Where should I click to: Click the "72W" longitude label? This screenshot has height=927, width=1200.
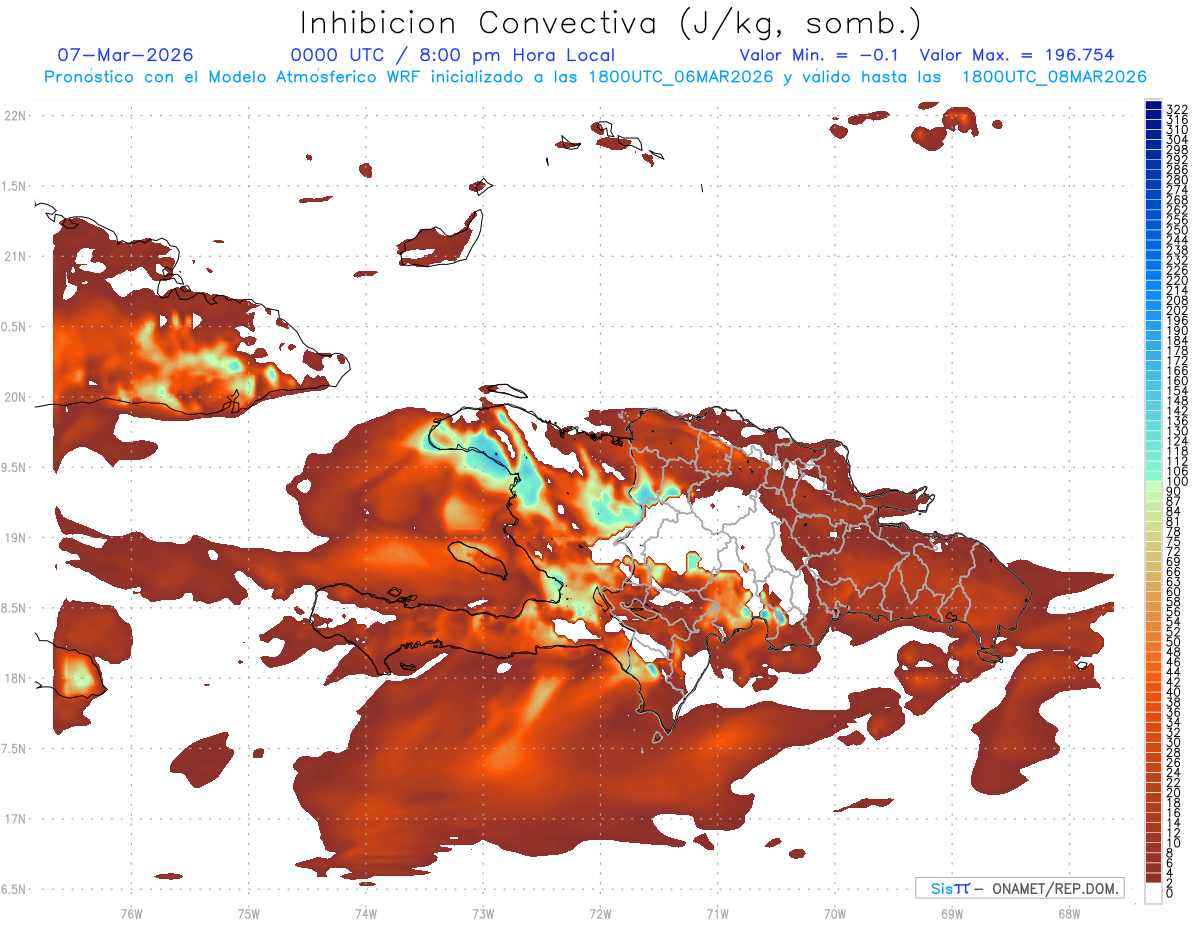[600, 914]
